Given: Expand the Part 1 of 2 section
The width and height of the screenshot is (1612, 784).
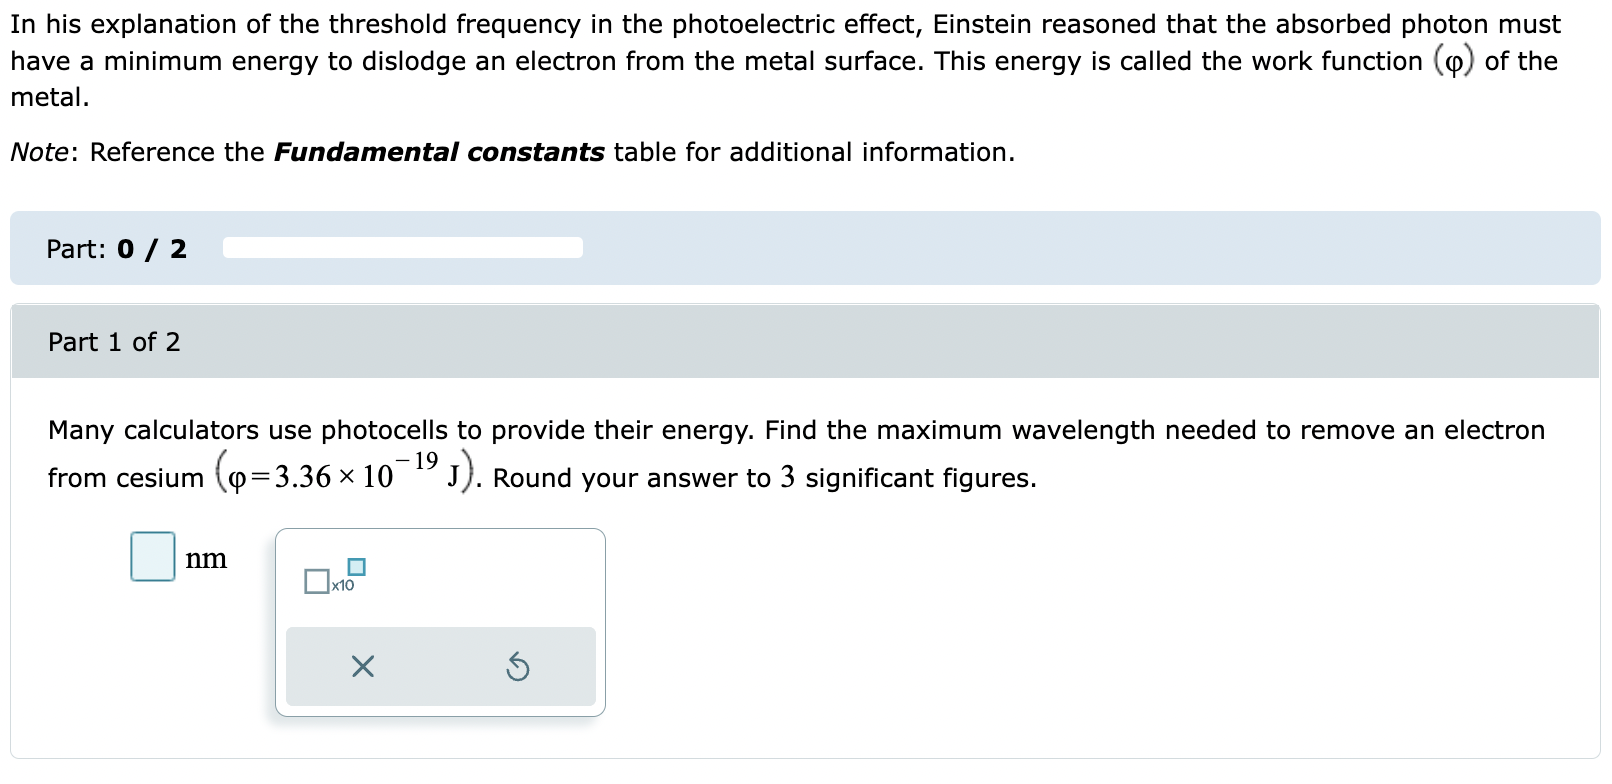Looking at the screenshot, I should [x=114, y=342].
